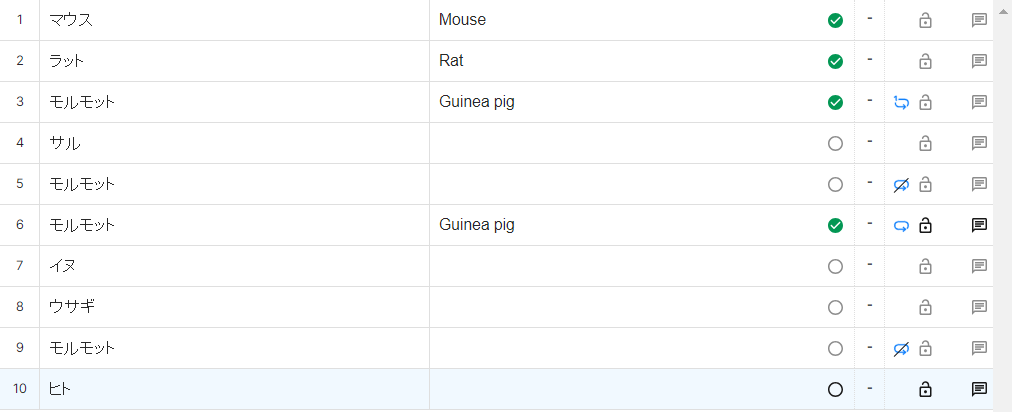Unconfirm the green checkmark for the Rat row

click(836, 61)
